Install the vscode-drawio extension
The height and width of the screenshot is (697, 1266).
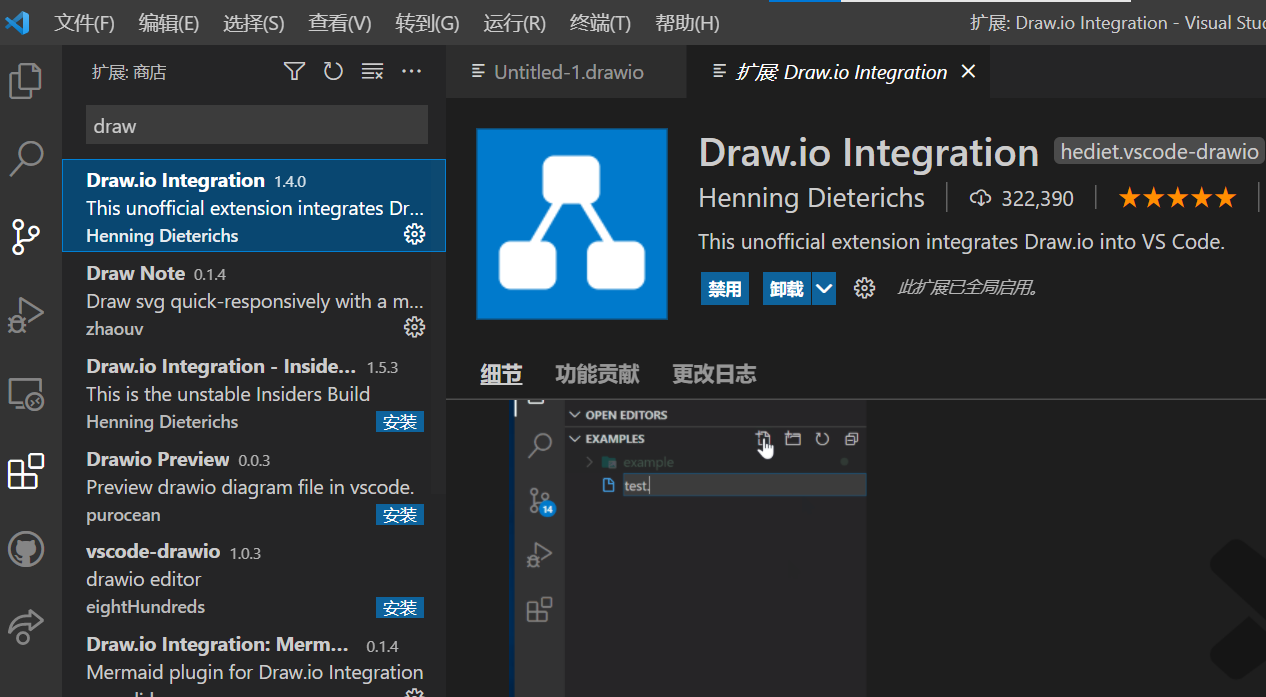[399, 607]
